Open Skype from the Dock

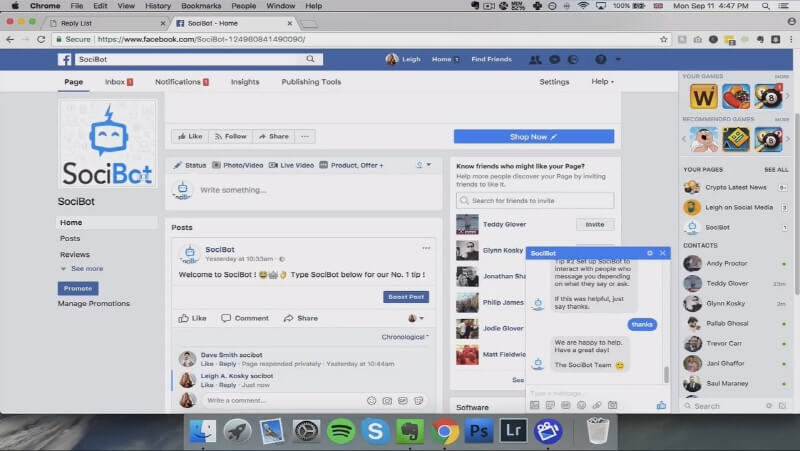pos(376,431)
